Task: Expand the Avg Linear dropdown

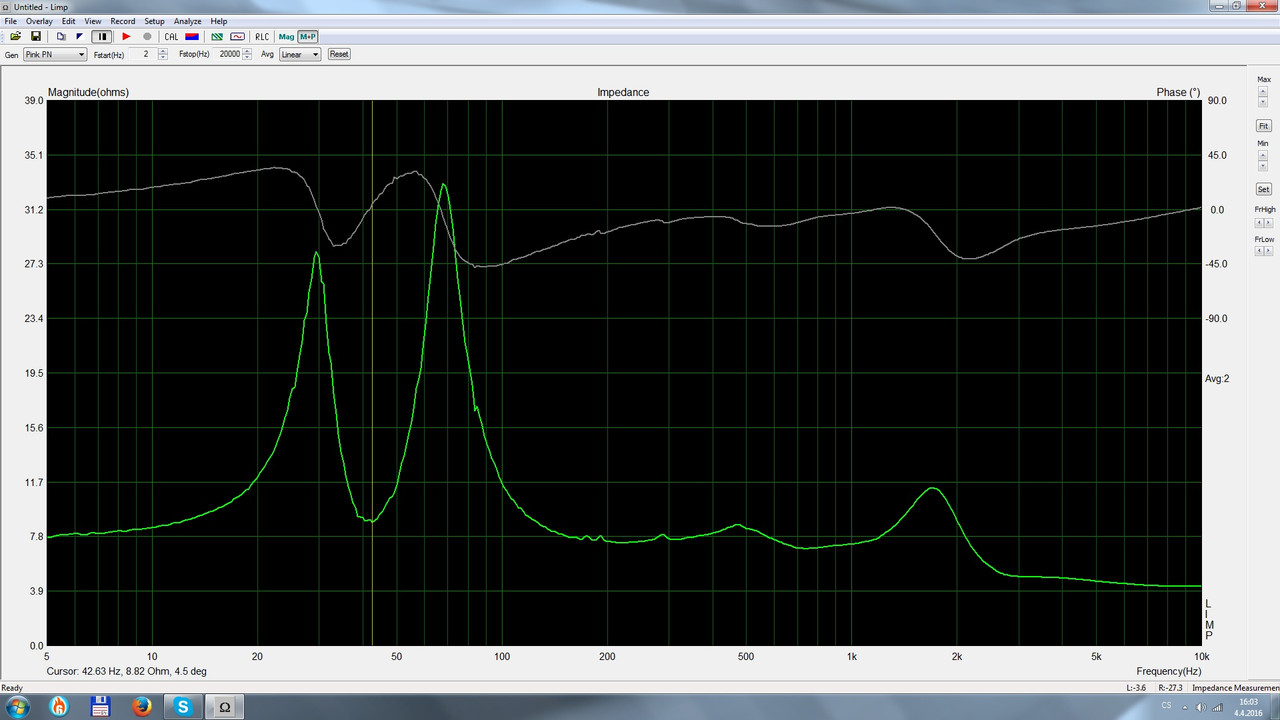Action: coord(300,54)
